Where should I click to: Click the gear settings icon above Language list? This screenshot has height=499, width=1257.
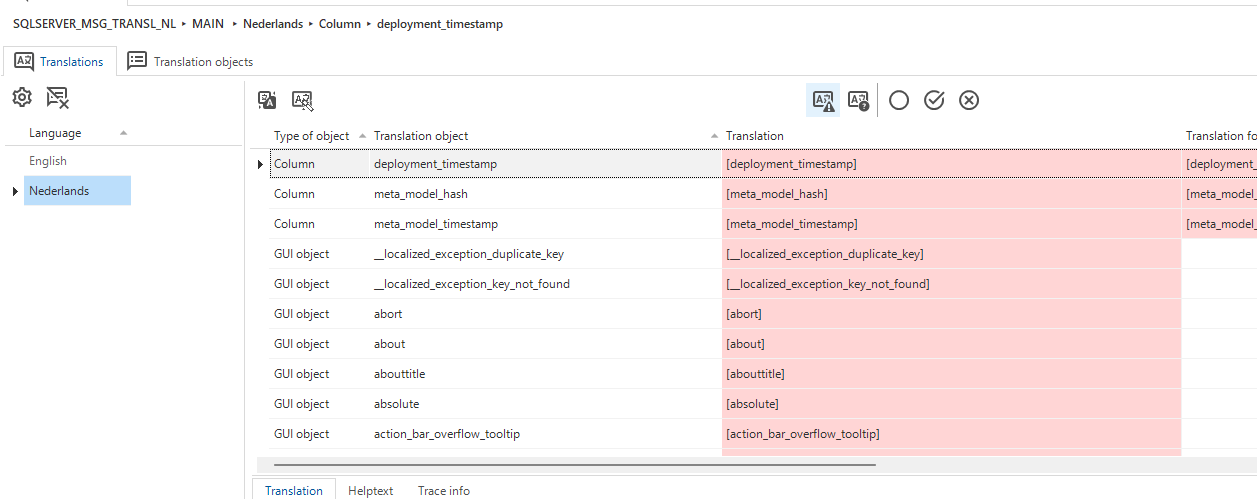pos(22,97)
